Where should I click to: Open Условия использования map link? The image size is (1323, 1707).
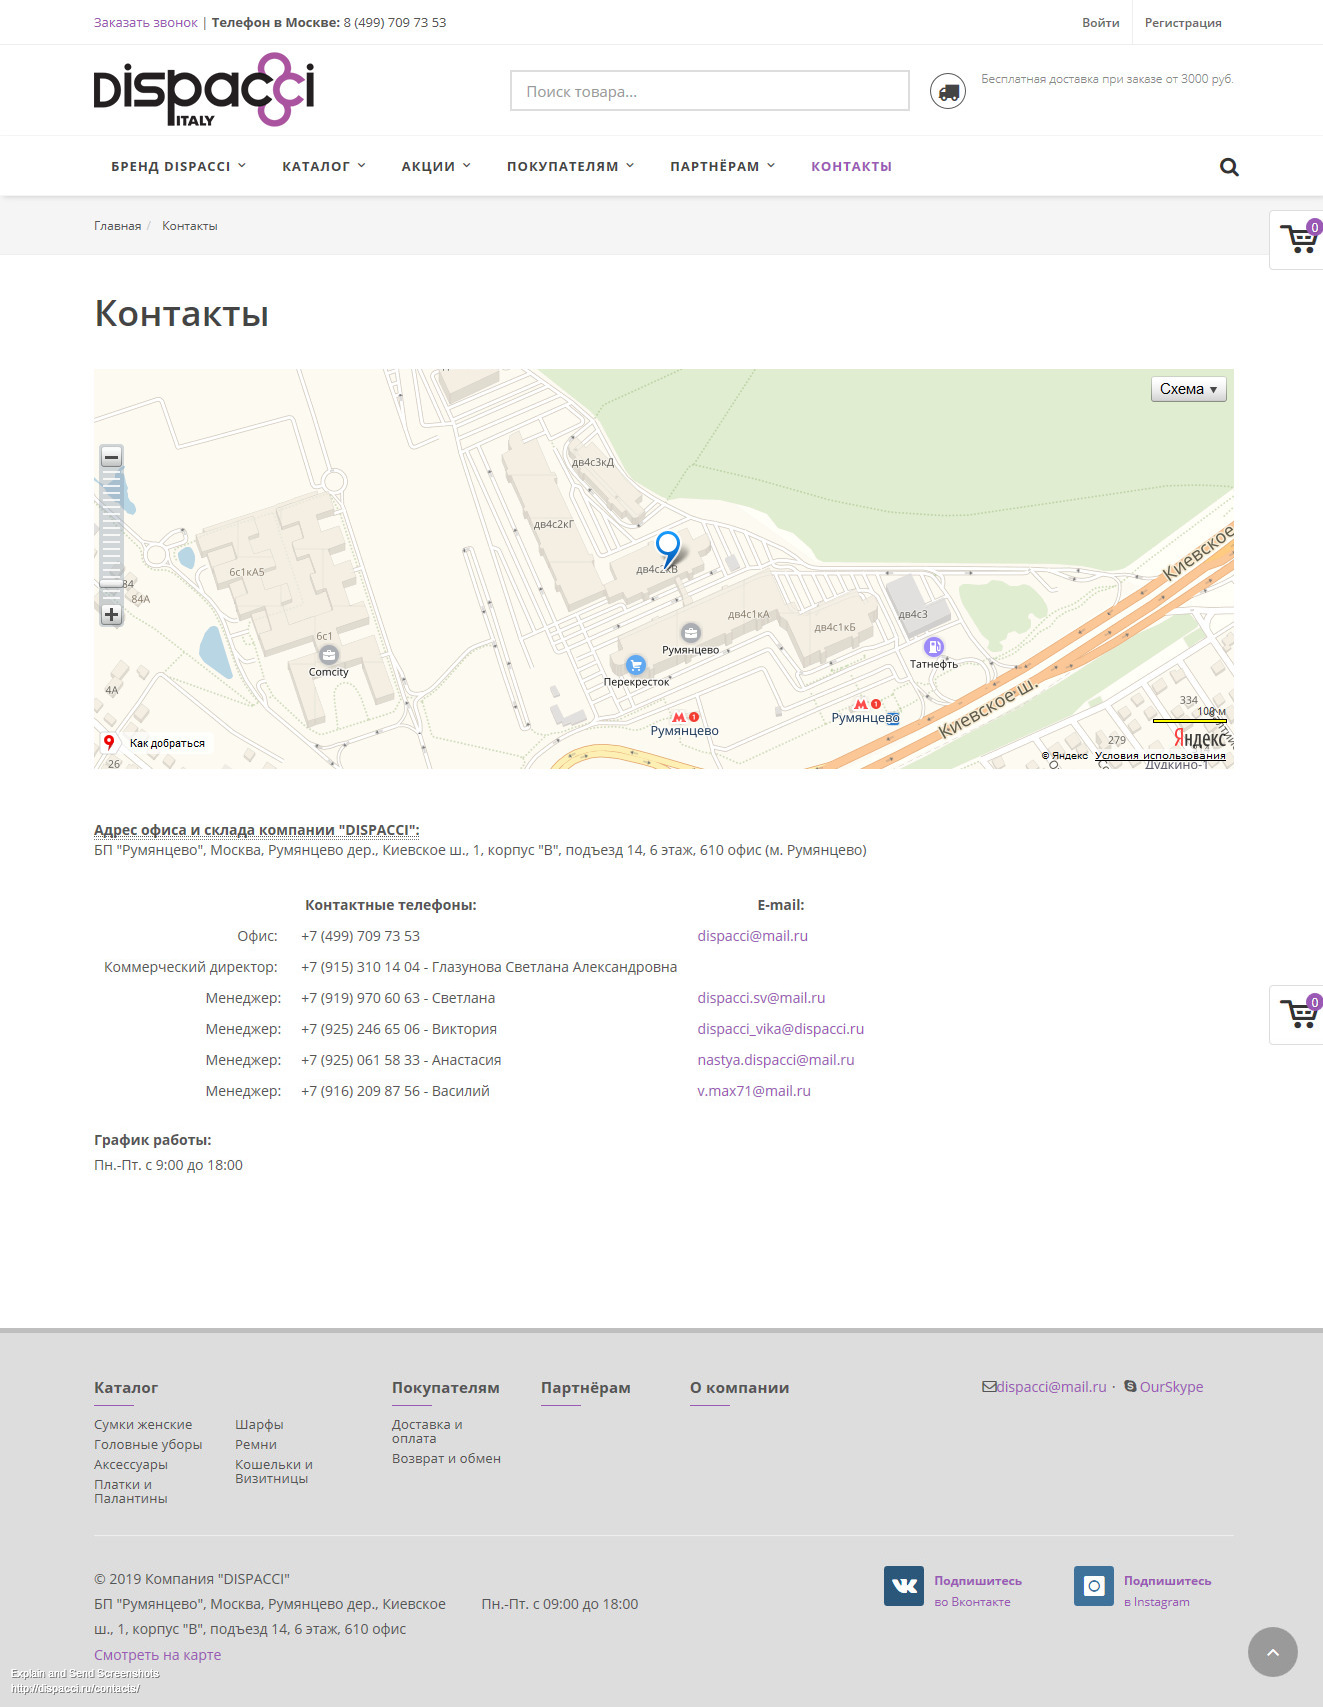[x=1160, y=756]
